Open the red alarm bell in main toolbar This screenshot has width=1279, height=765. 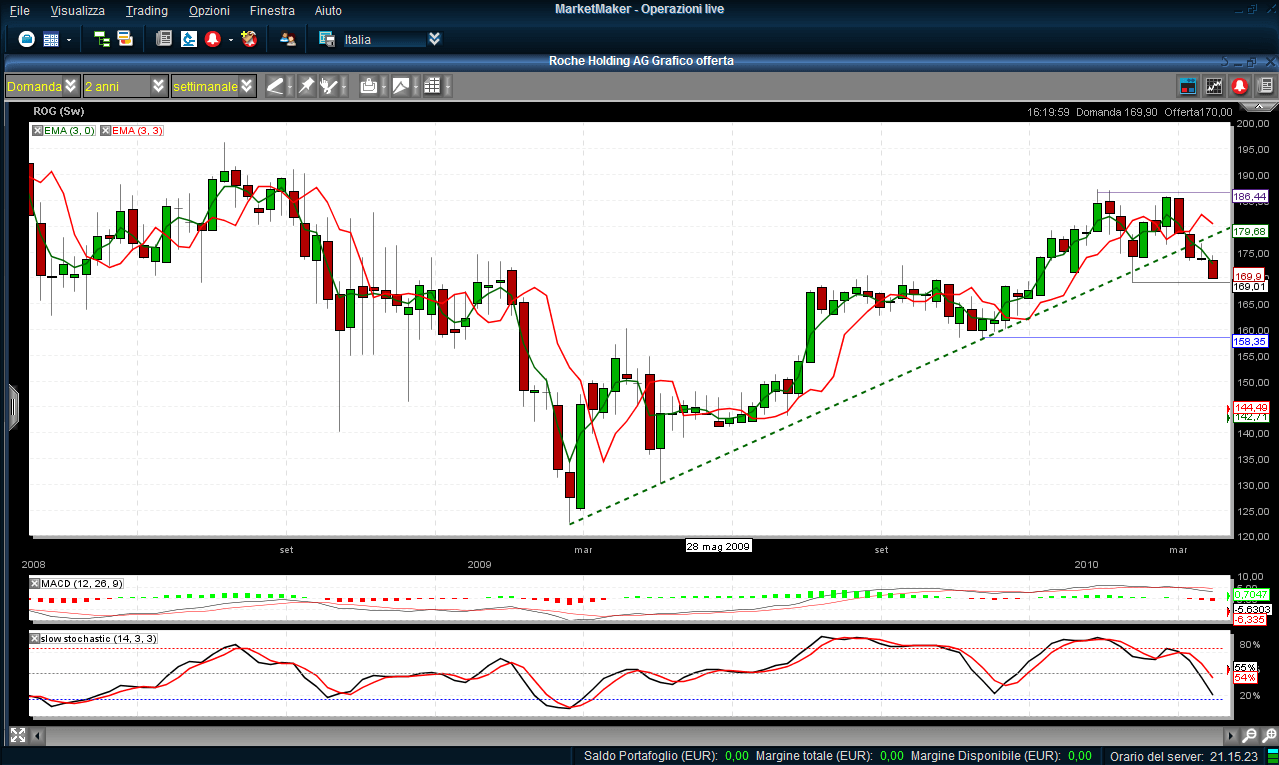click(212, 39)
